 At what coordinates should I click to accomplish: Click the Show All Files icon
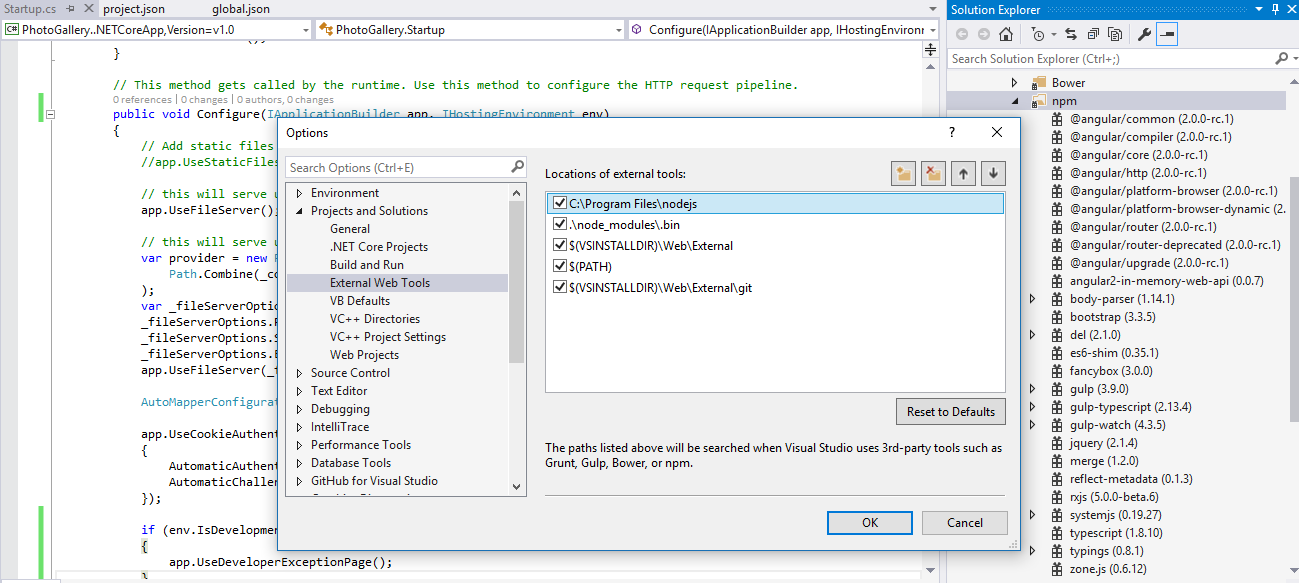click(1114, 34)
